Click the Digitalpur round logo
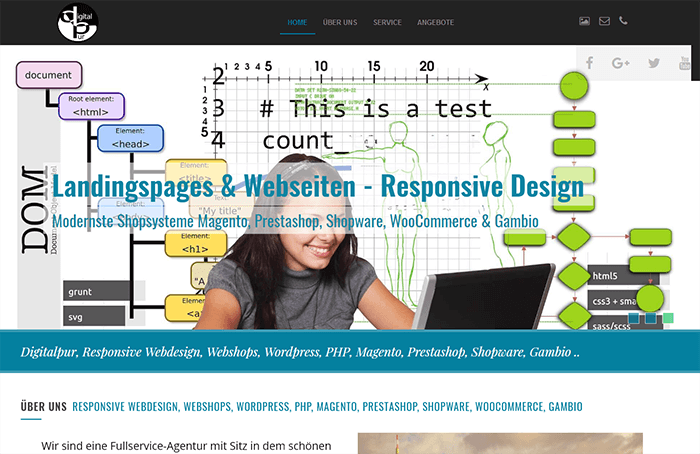The height and width of the screenshot is (454, 700). click(x=77, y=22)
